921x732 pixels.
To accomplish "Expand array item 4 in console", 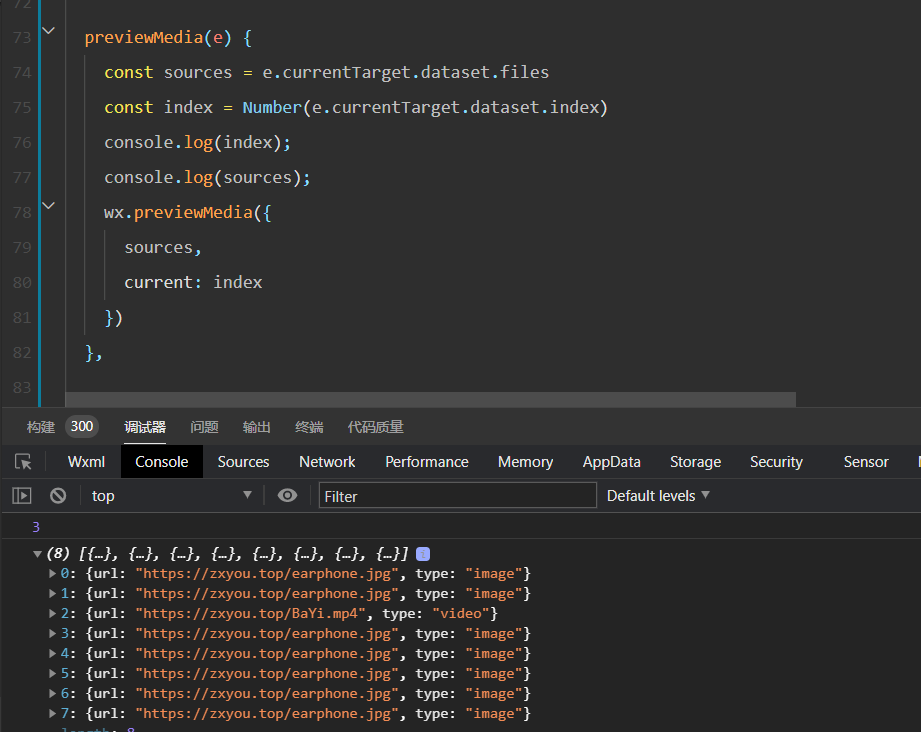I will (52, 653).
